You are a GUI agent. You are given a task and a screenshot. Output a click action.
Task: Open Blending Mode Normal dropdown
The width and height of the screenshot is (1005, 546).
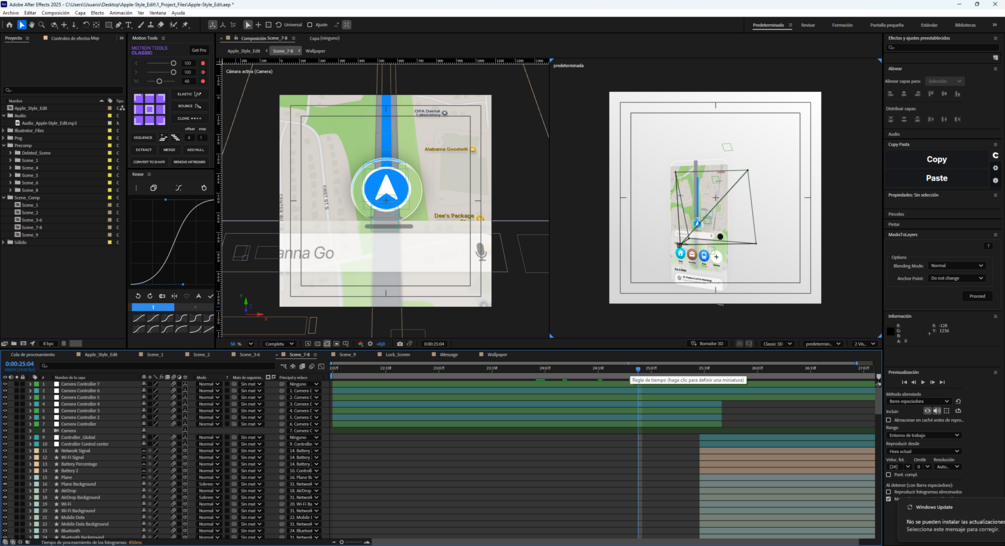956,265
